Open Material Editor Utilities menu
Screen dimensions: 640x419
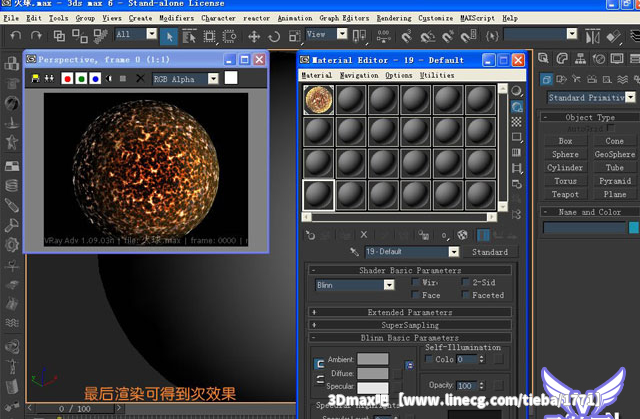(437, 75)
